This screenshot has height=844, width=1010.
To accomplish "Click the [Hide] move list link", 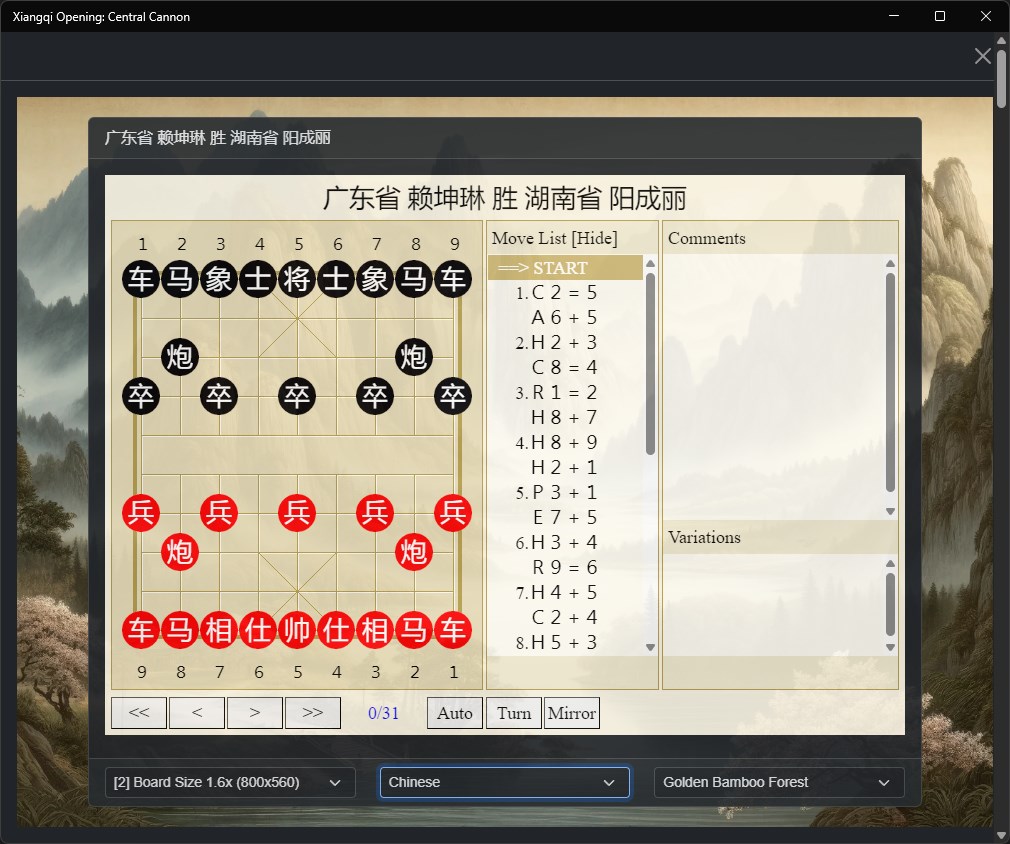I will pos(595,238).
